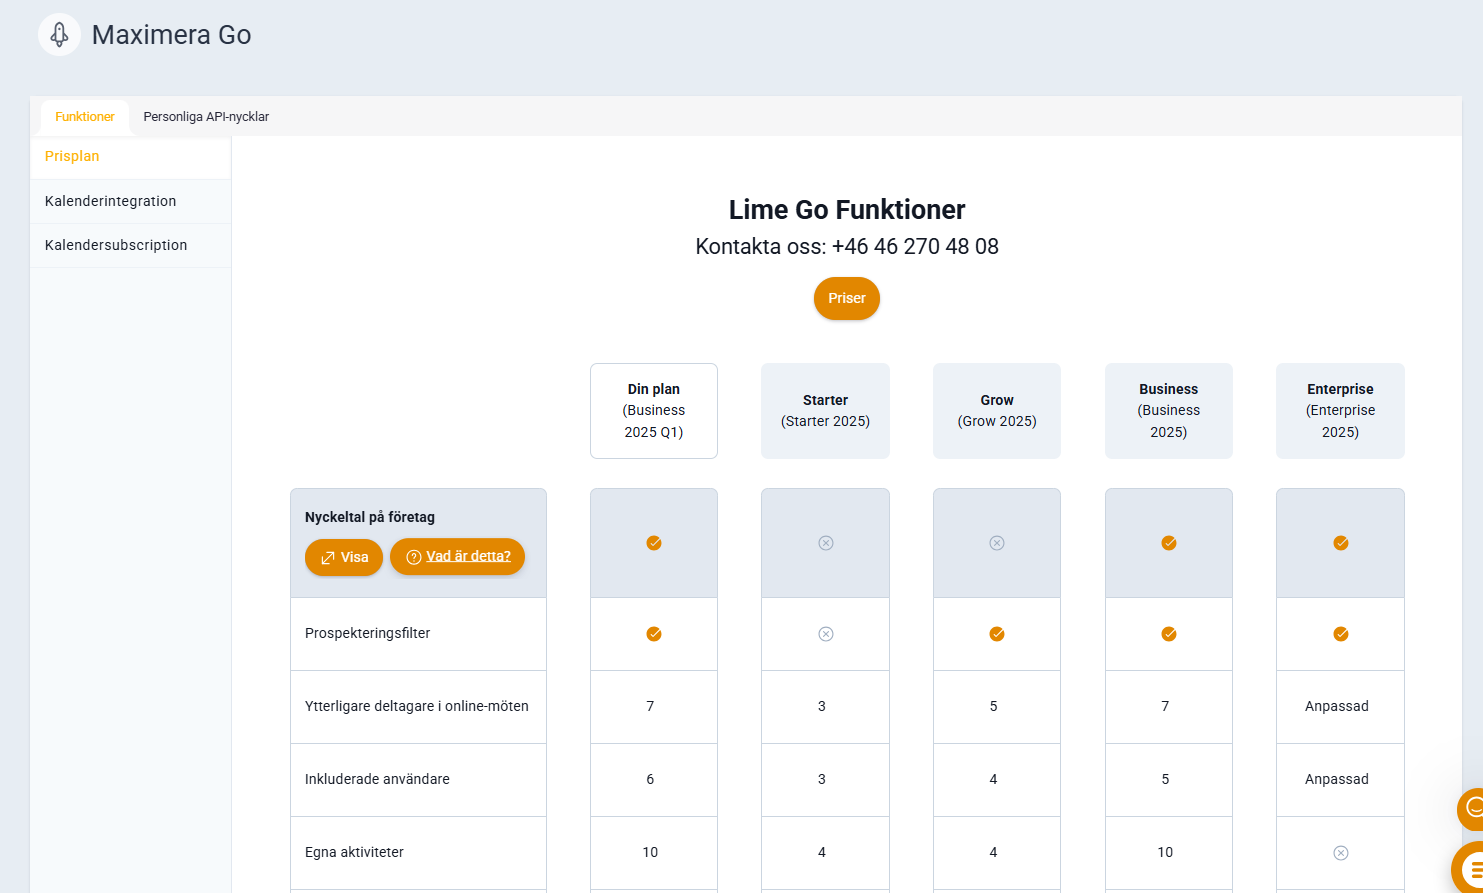1483x893 pixels.
Task: Click the 'Inkluderade användare' row label
Action: click(x=377, y=780)
